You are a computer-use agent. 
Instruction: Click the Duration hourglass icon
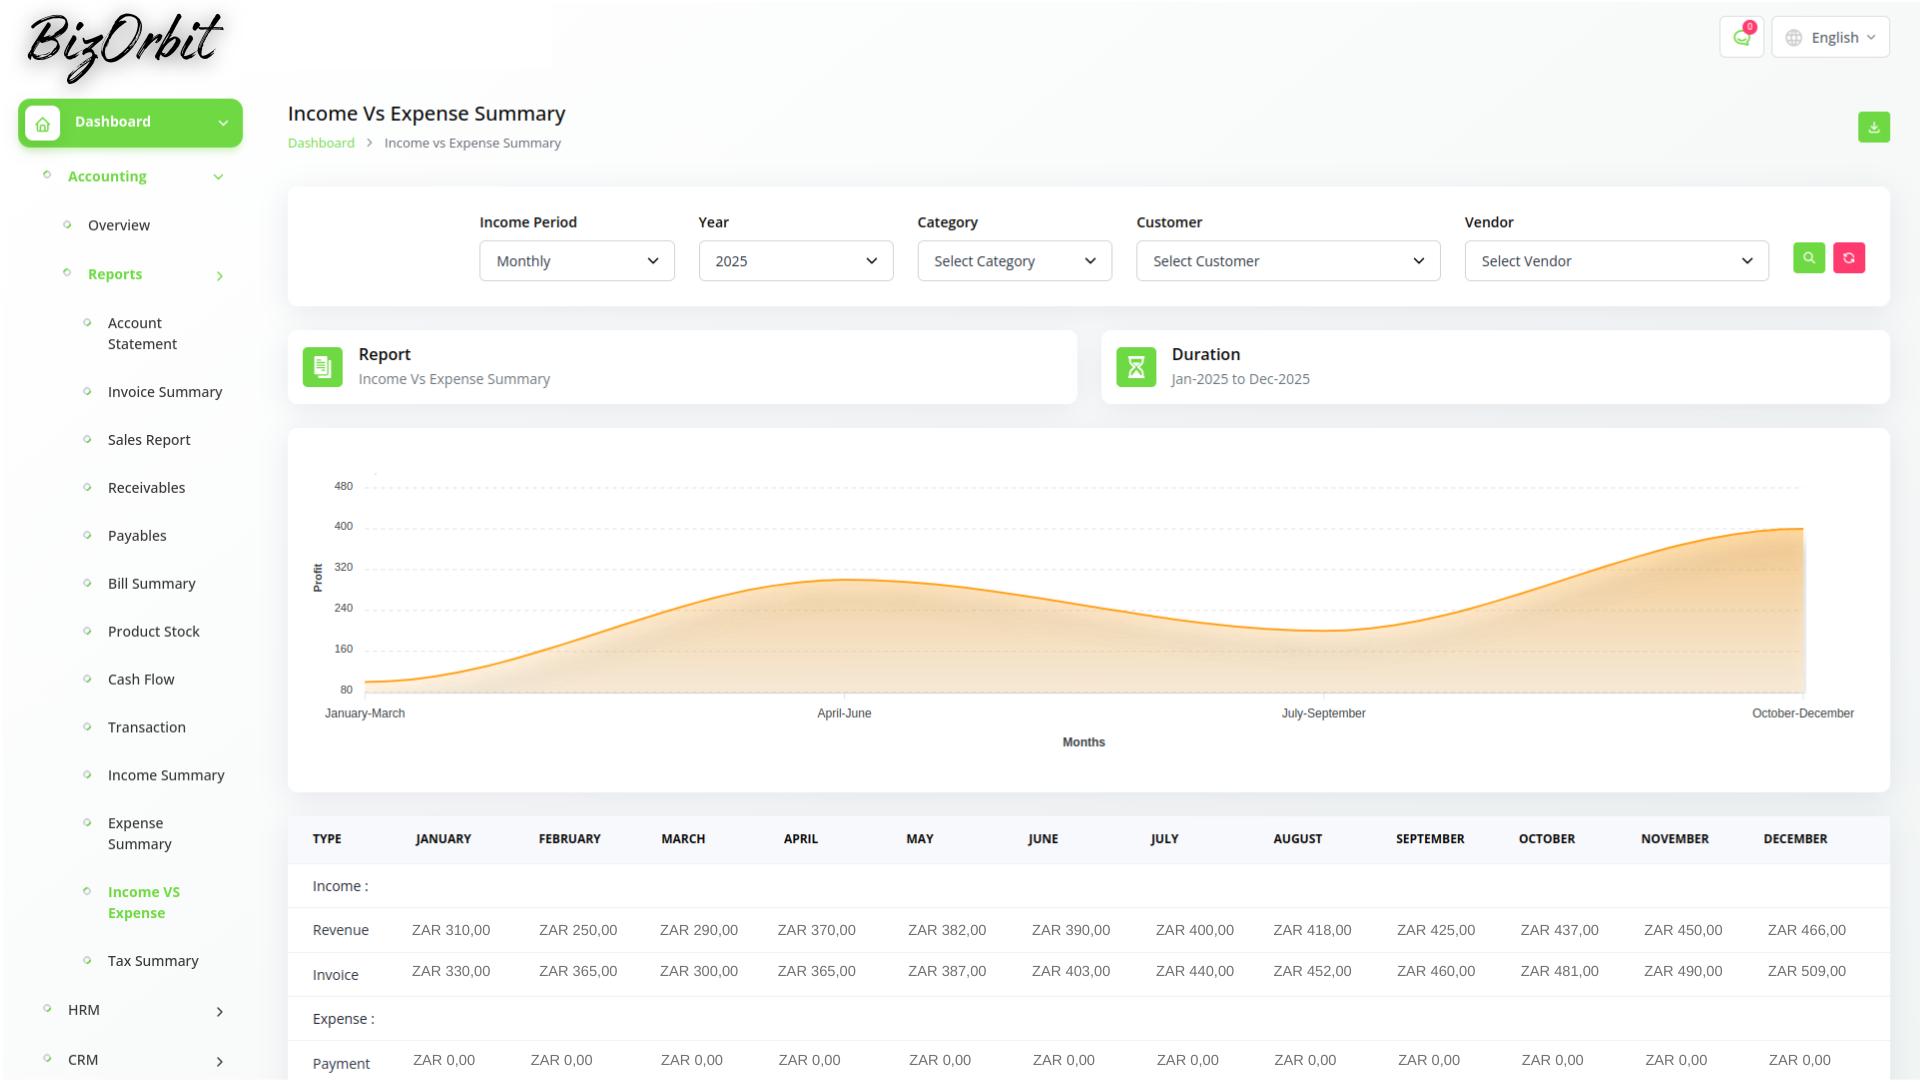point(1135,367)
